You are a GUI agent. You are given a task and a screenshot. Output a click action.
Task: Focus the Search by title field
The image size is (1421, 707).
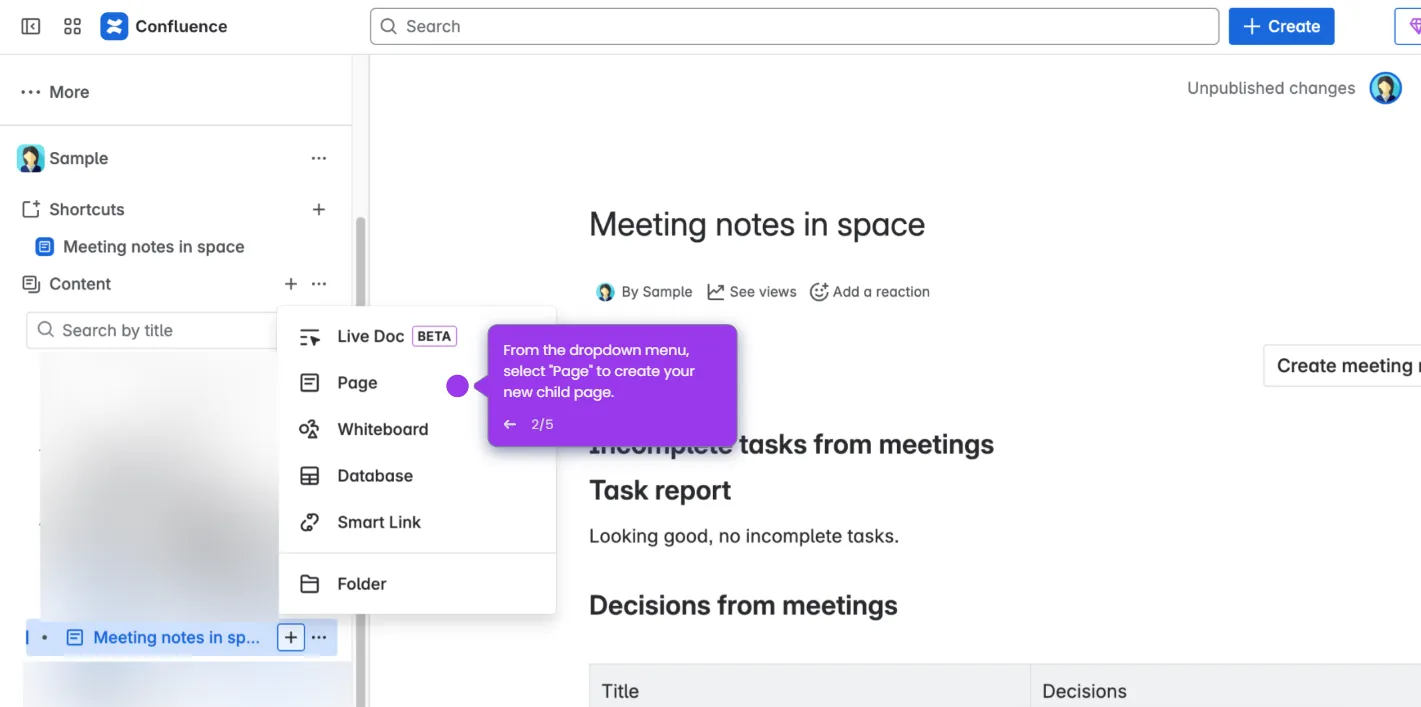point(152,330)
